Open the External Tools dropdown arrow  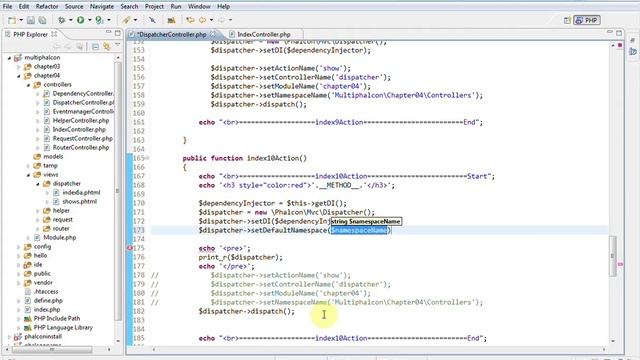tap(109, 20)
